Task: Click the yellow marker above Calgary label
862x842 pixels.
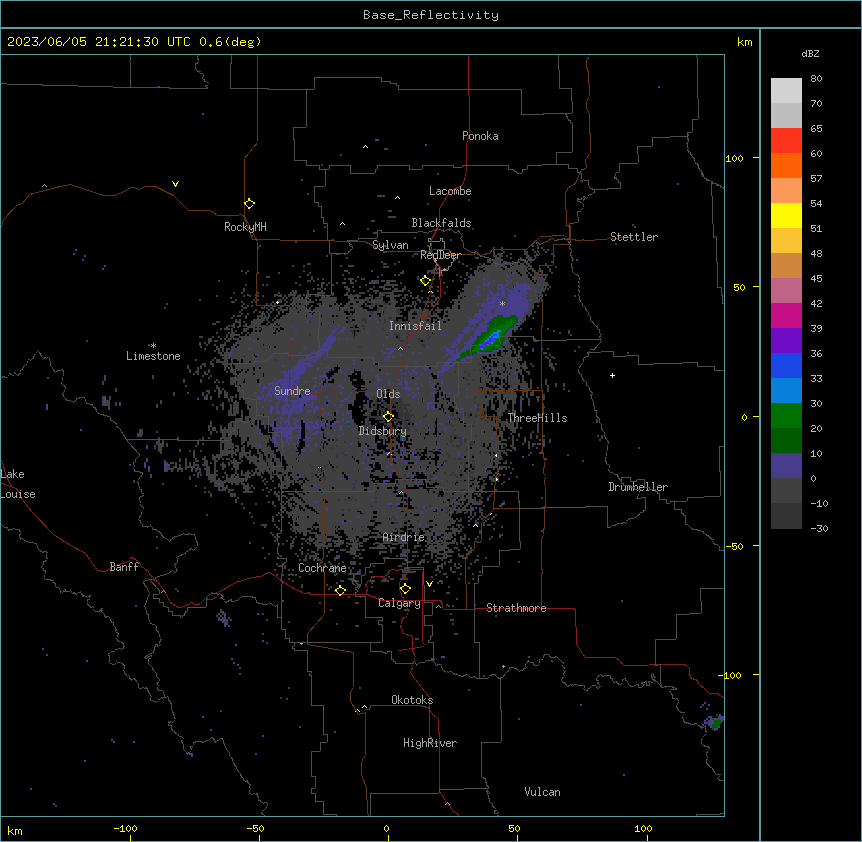Action: click(405, 589)
